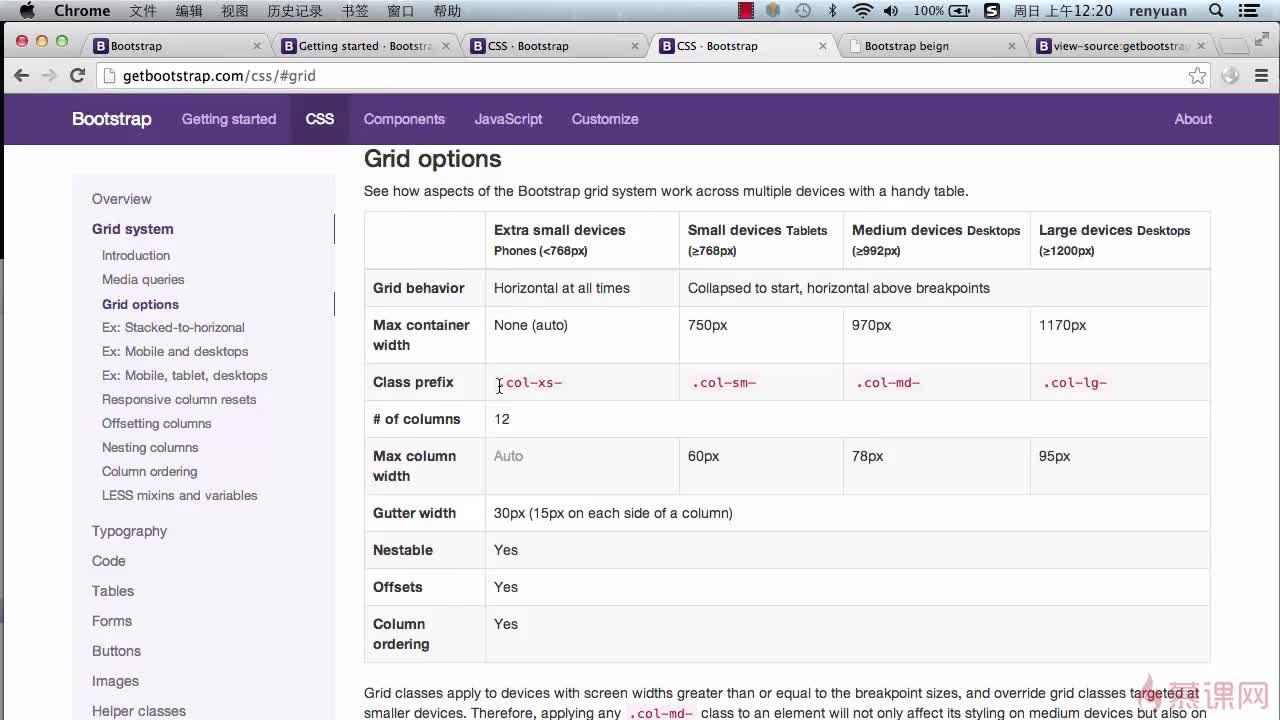Open Components in the navbar

(x=404, y=119)
